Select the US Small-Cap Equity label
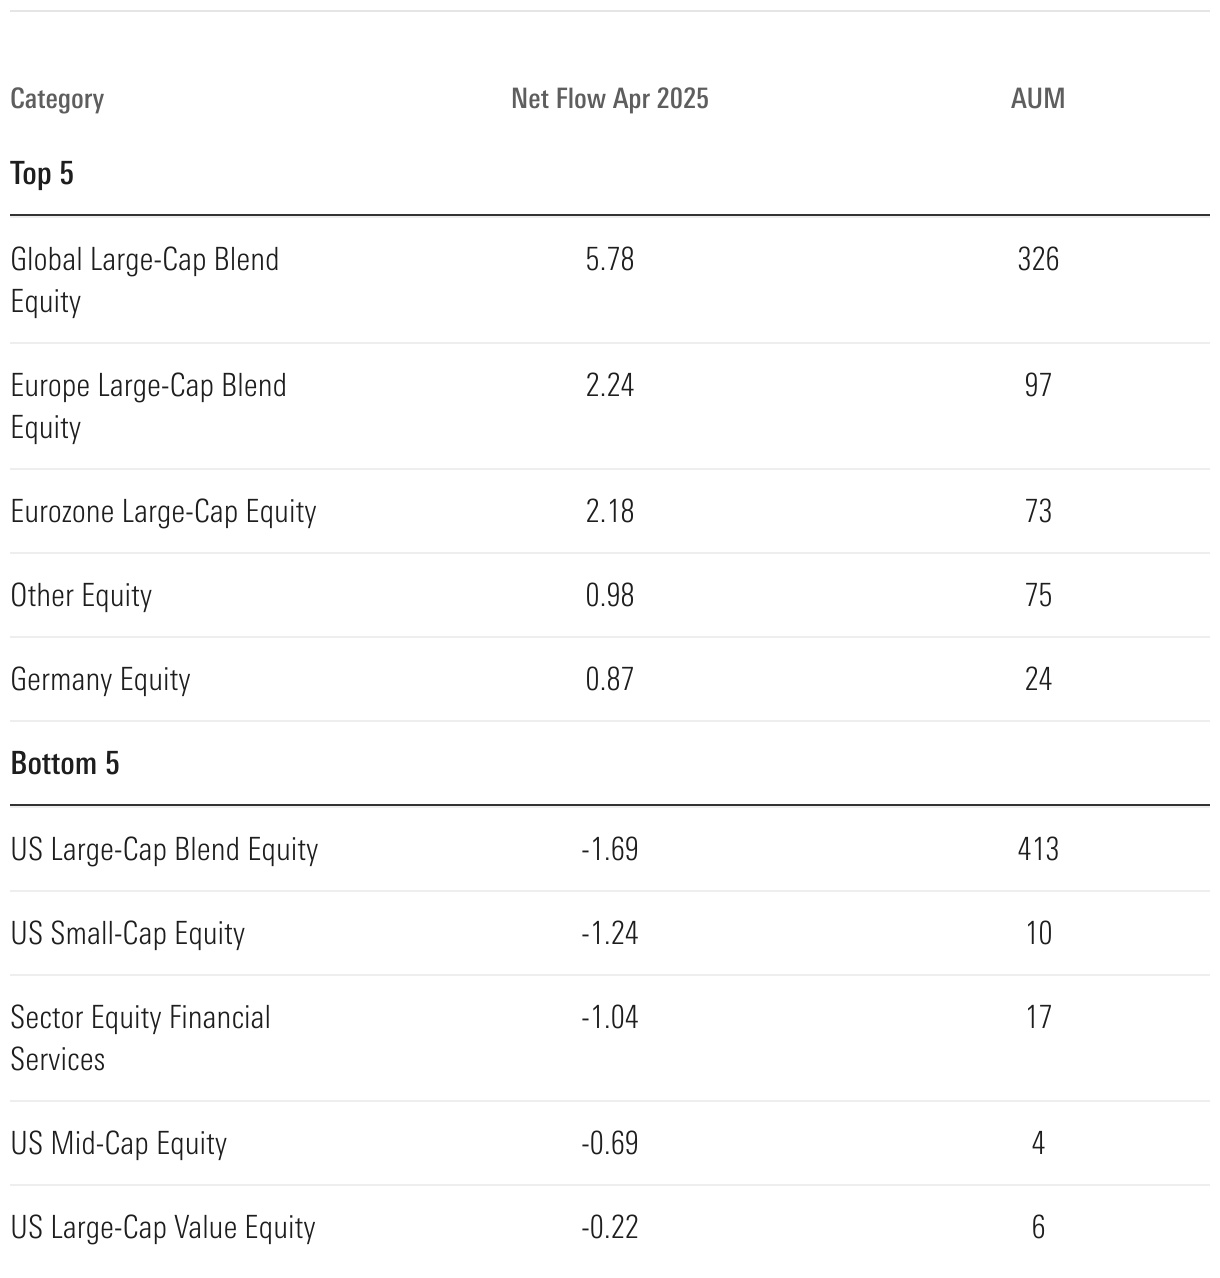1220x1278 pixels. click(127, 934)
